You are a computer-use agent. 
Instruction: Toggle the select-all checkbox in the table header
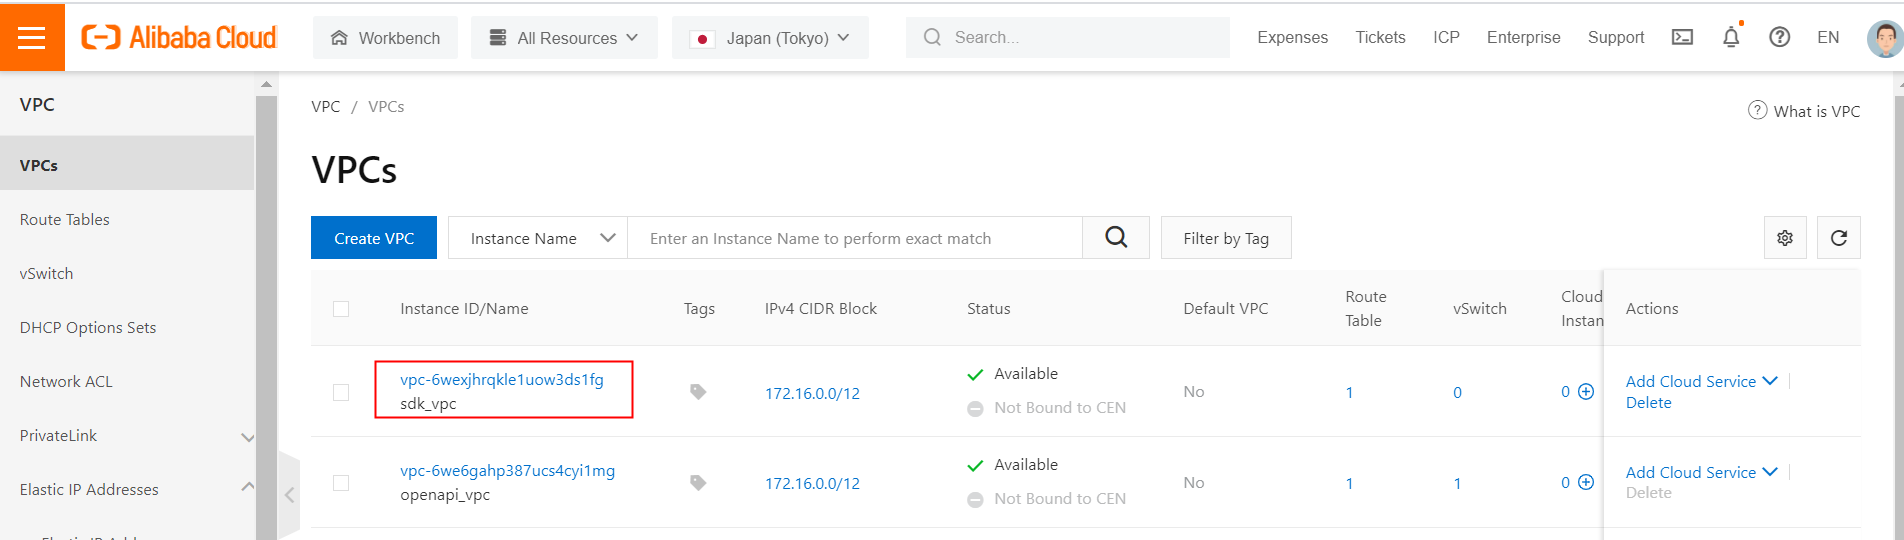(x=341, y=309)
